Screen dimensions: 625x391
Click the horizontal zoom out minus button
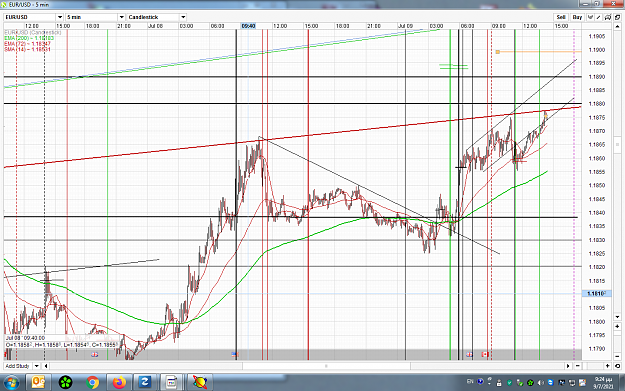(x=578, y=366)
